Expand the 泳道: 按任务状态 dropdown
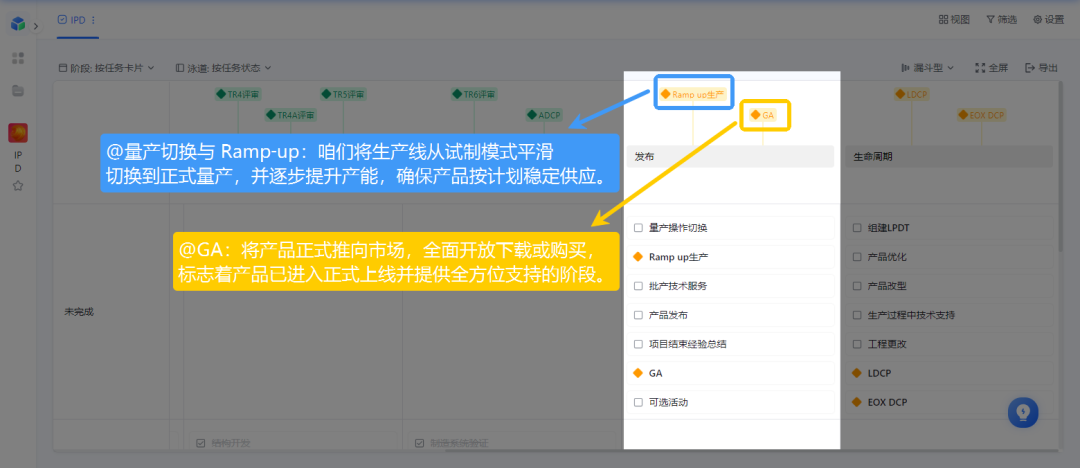Screen dimensions: 1080x468 223,68
